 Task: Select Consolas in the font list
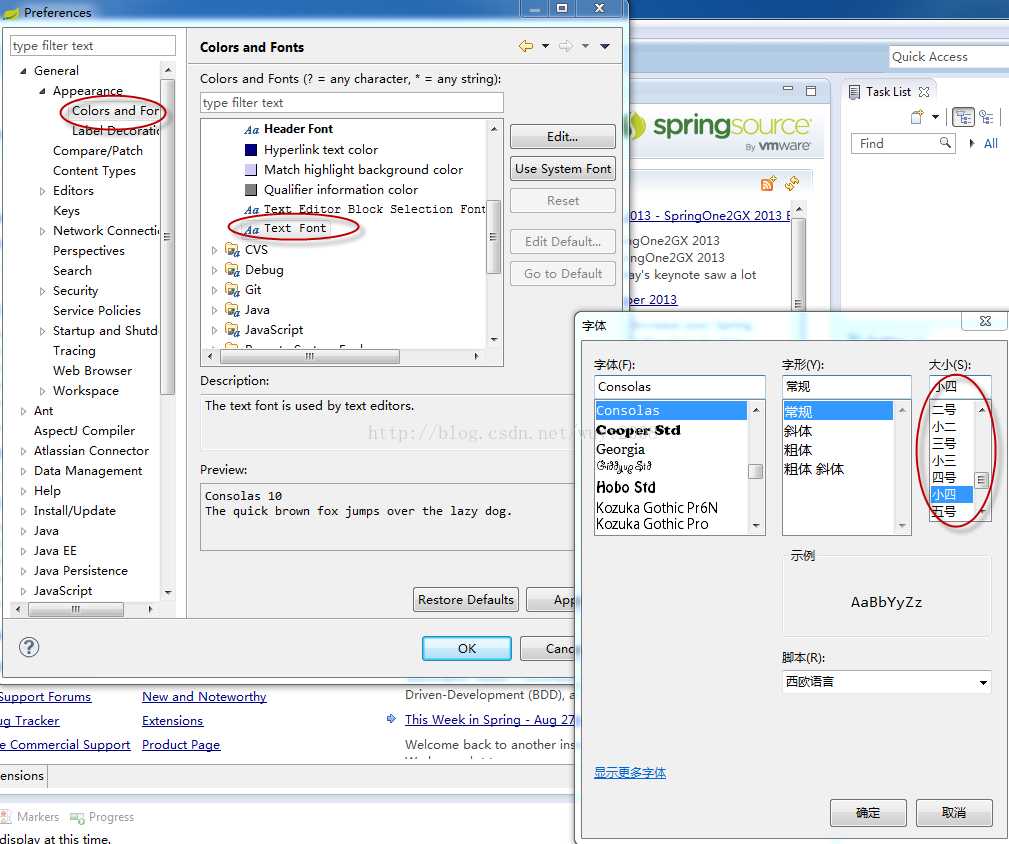click(x=671, y=410)
